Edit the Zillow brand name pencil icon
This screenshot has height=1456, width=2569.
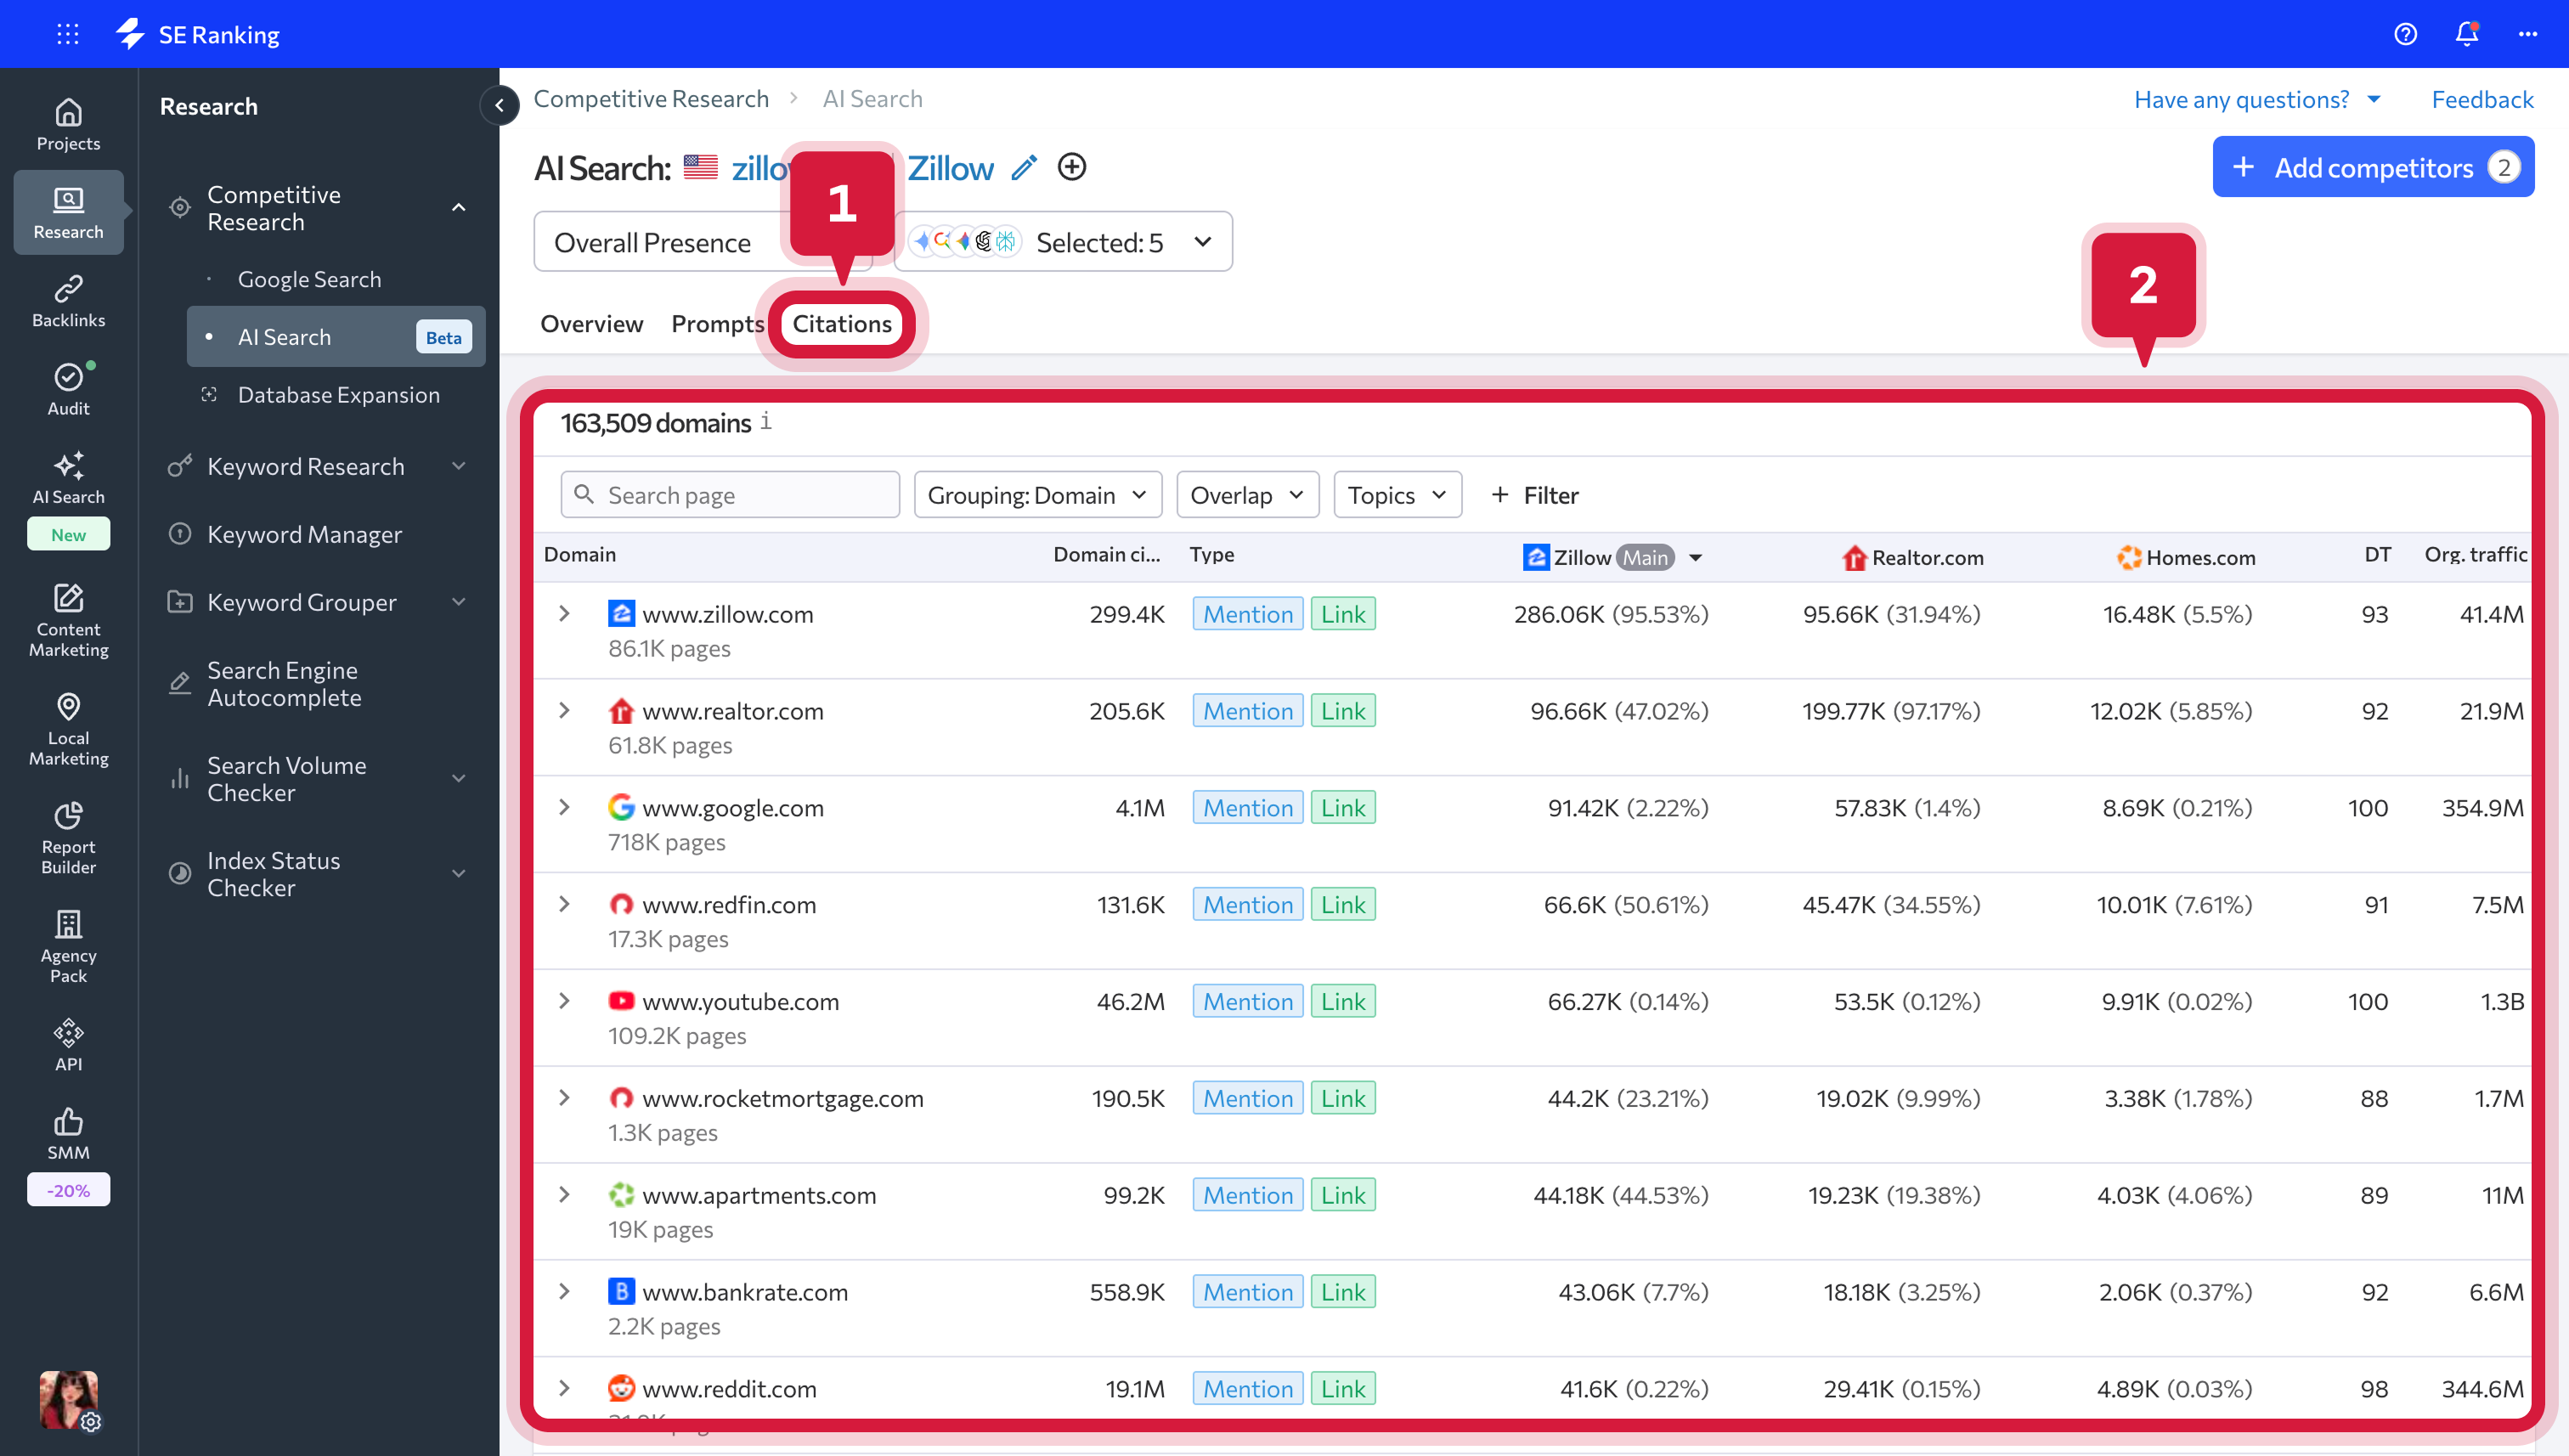(1023, 167)
